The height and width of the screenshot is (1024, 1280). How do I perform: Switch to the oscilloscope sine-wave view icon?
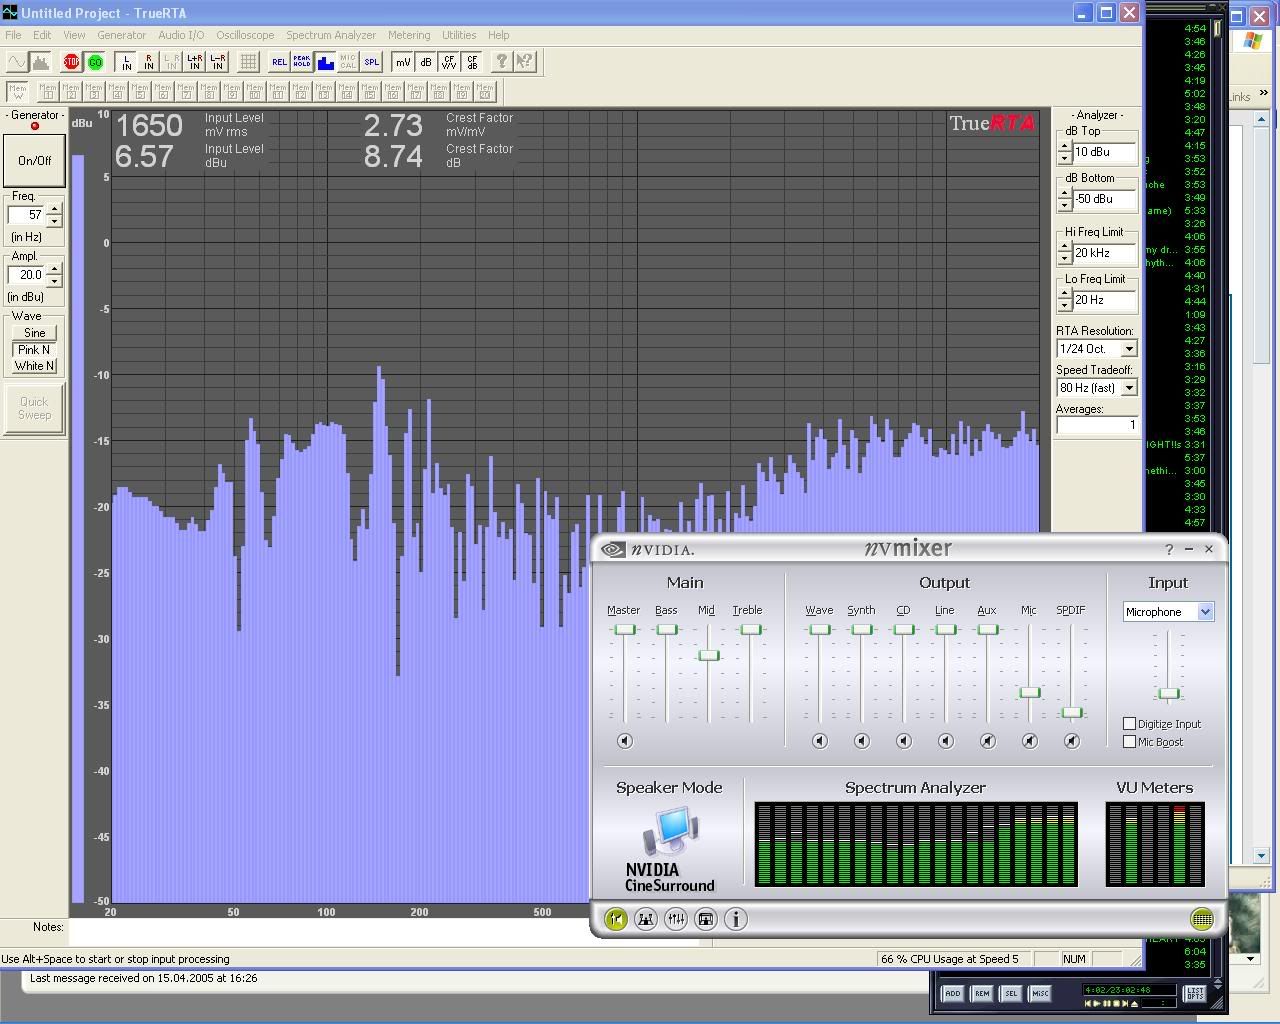pos(17,62)
